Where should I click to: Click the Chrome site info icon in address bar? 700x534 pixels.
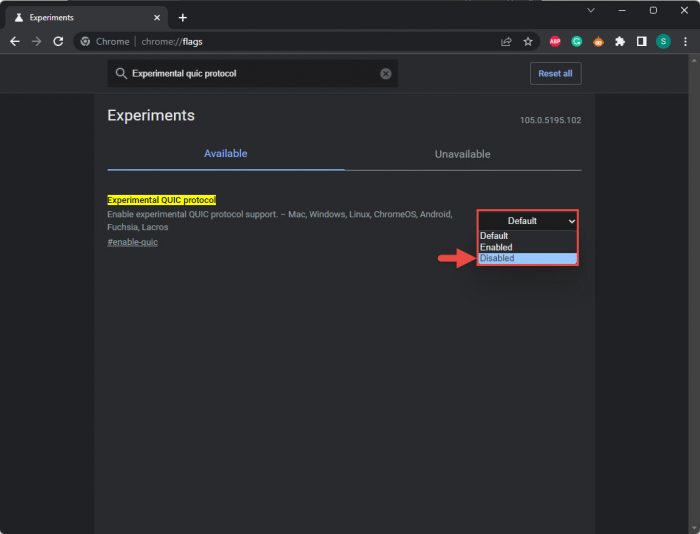[85, 42]
